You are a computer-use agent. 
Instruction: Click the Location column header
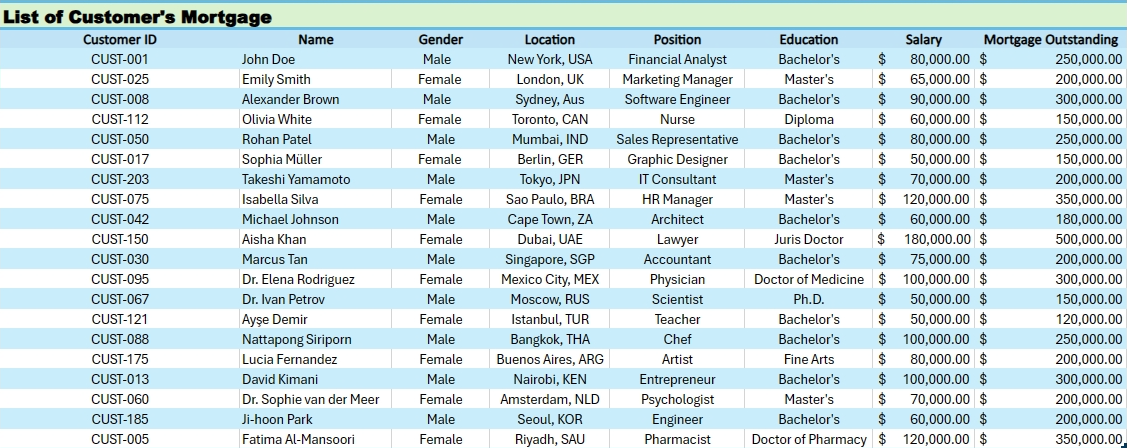click(550, 40)
